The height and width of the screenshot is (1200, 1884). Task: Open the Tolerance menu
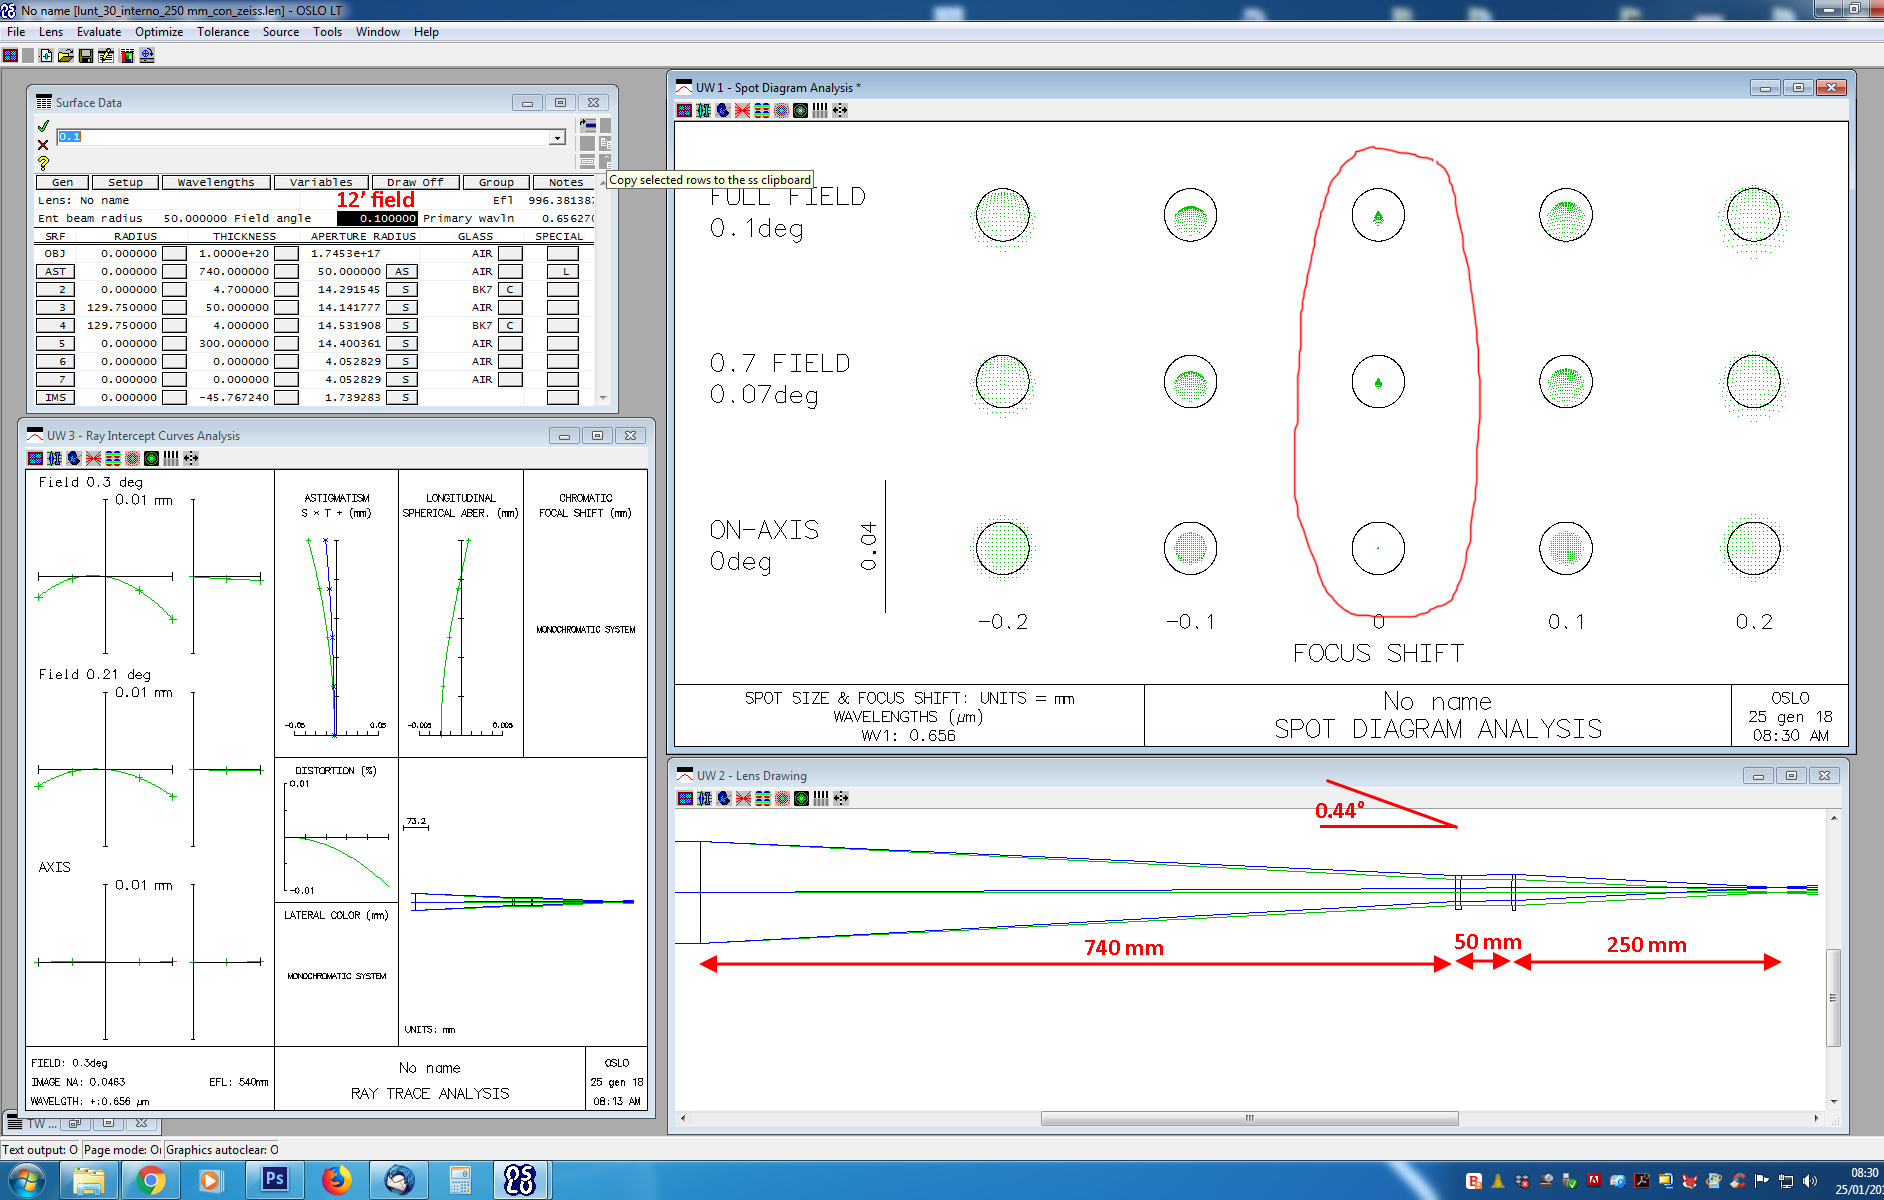click(x=223, y=32)
